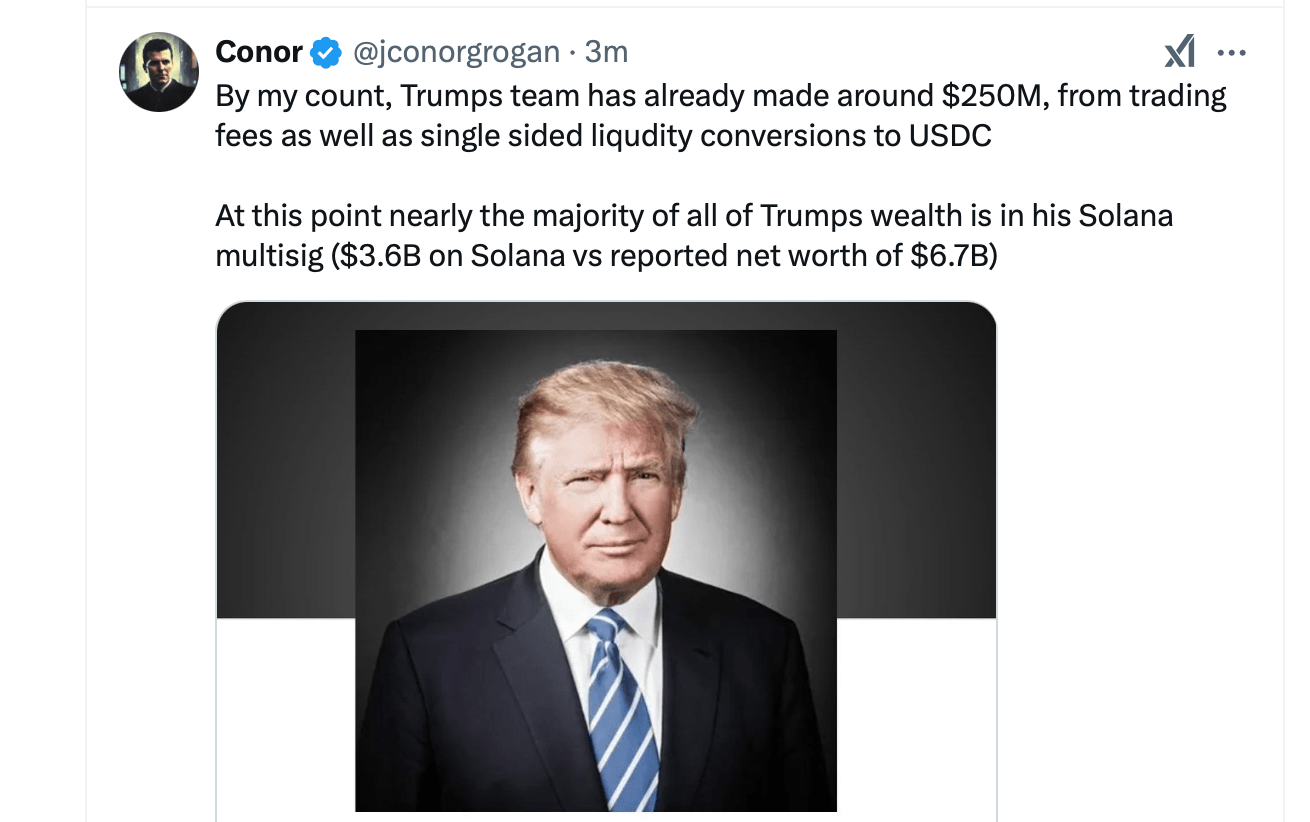Select the display name Conor

[x=257, y=51]
